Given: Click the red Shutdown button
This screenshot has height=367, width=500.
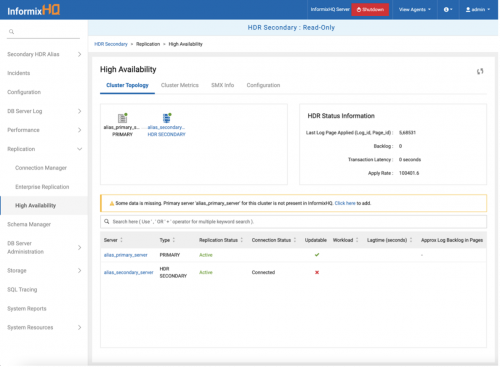Looking at the screenshot, I should coord(370,10).
